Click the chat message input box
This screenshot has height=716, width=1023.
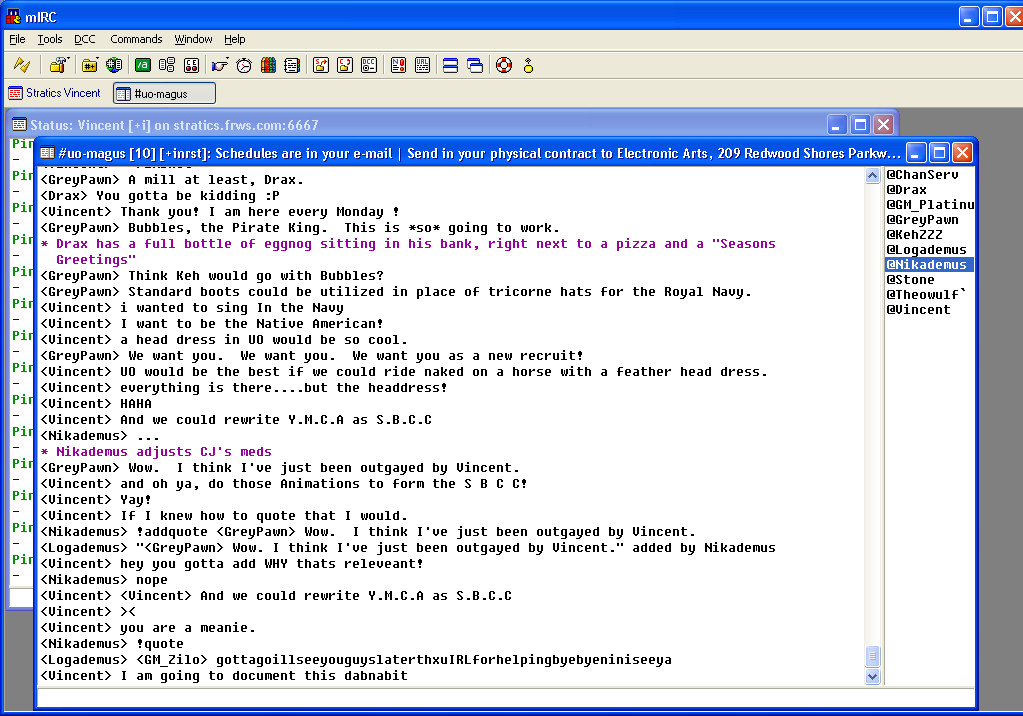(505, 697)
